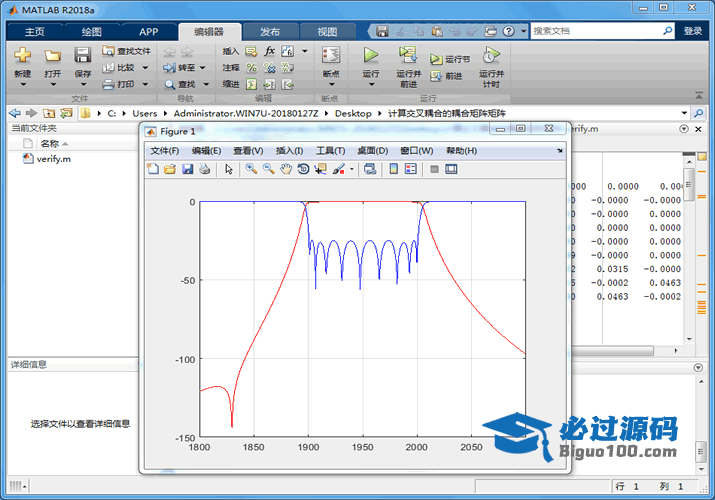Viewport: 715px width, 500px height.
Task: Click the Open (打开) folder icon
Action: tap(52, 55)
